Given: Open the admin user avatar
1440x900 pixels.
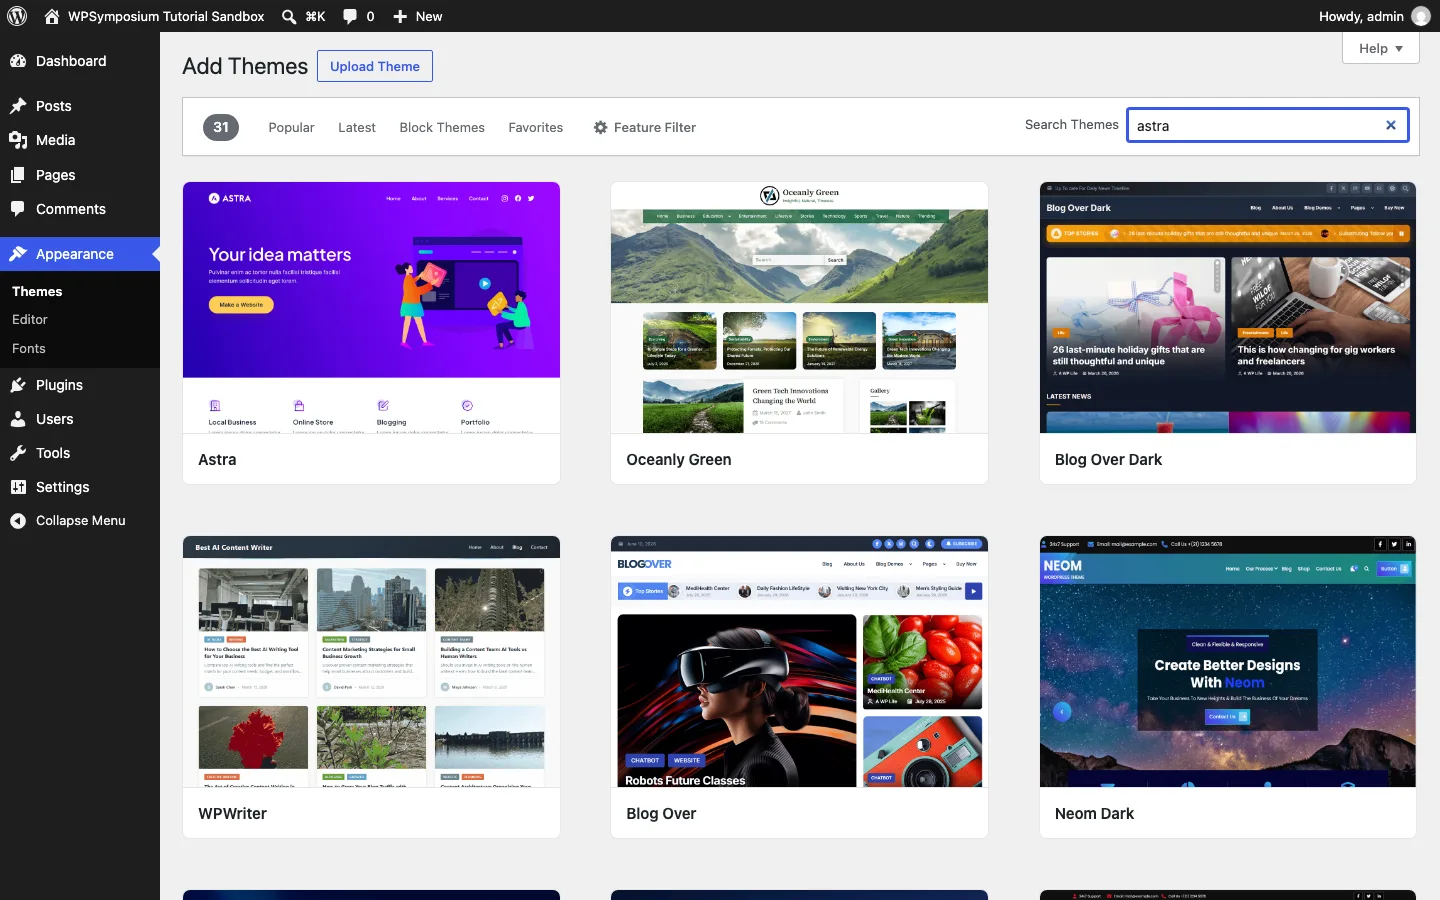Looking at the screenshot, I should pos(1421,16).
